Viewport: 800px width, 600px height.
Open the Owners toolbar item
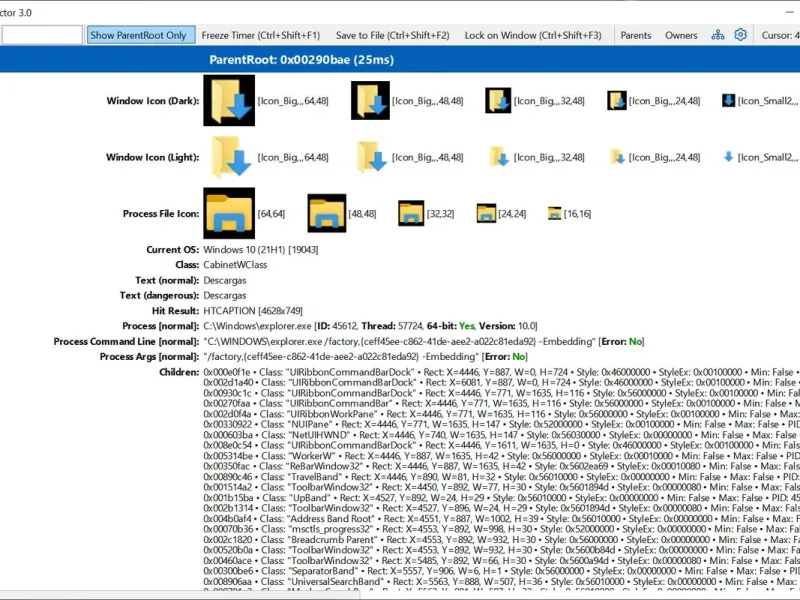coord(681,35)
